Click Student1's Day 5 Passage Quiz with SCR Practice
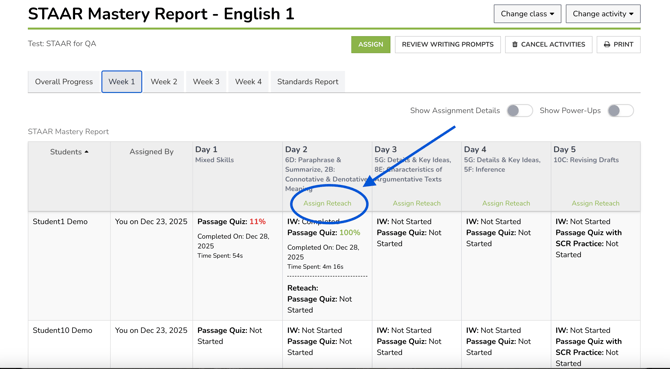 point(588,243)
